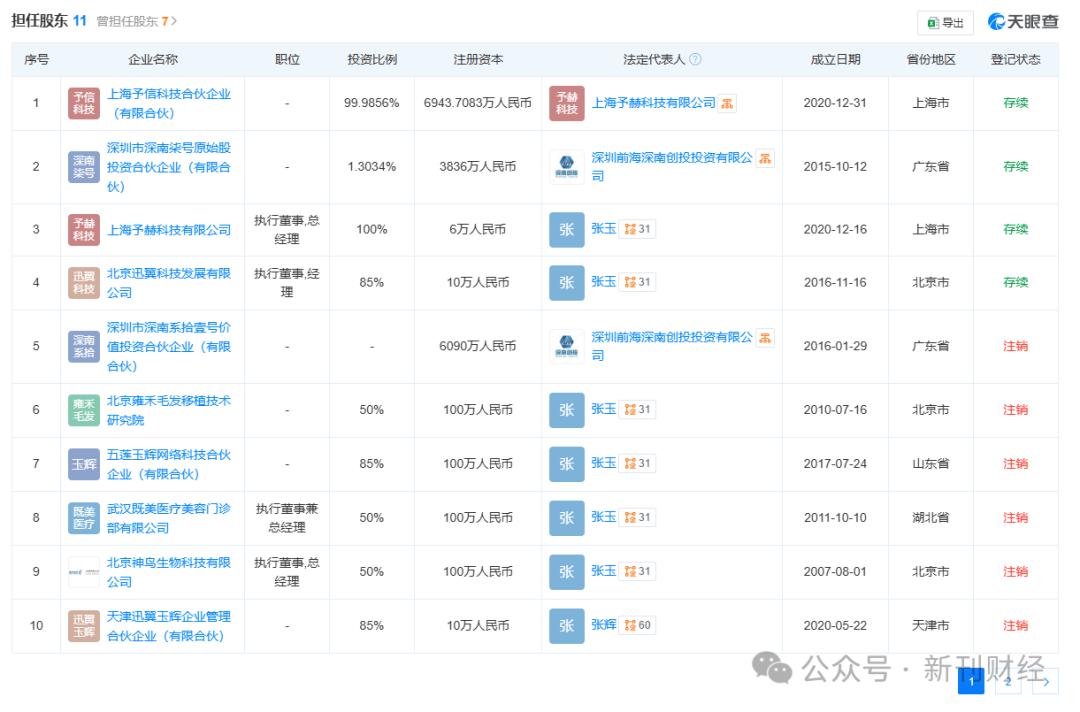Click the 6090万人民币 registered capital cell
The image size is (1080, 712).
coord(478,346)
